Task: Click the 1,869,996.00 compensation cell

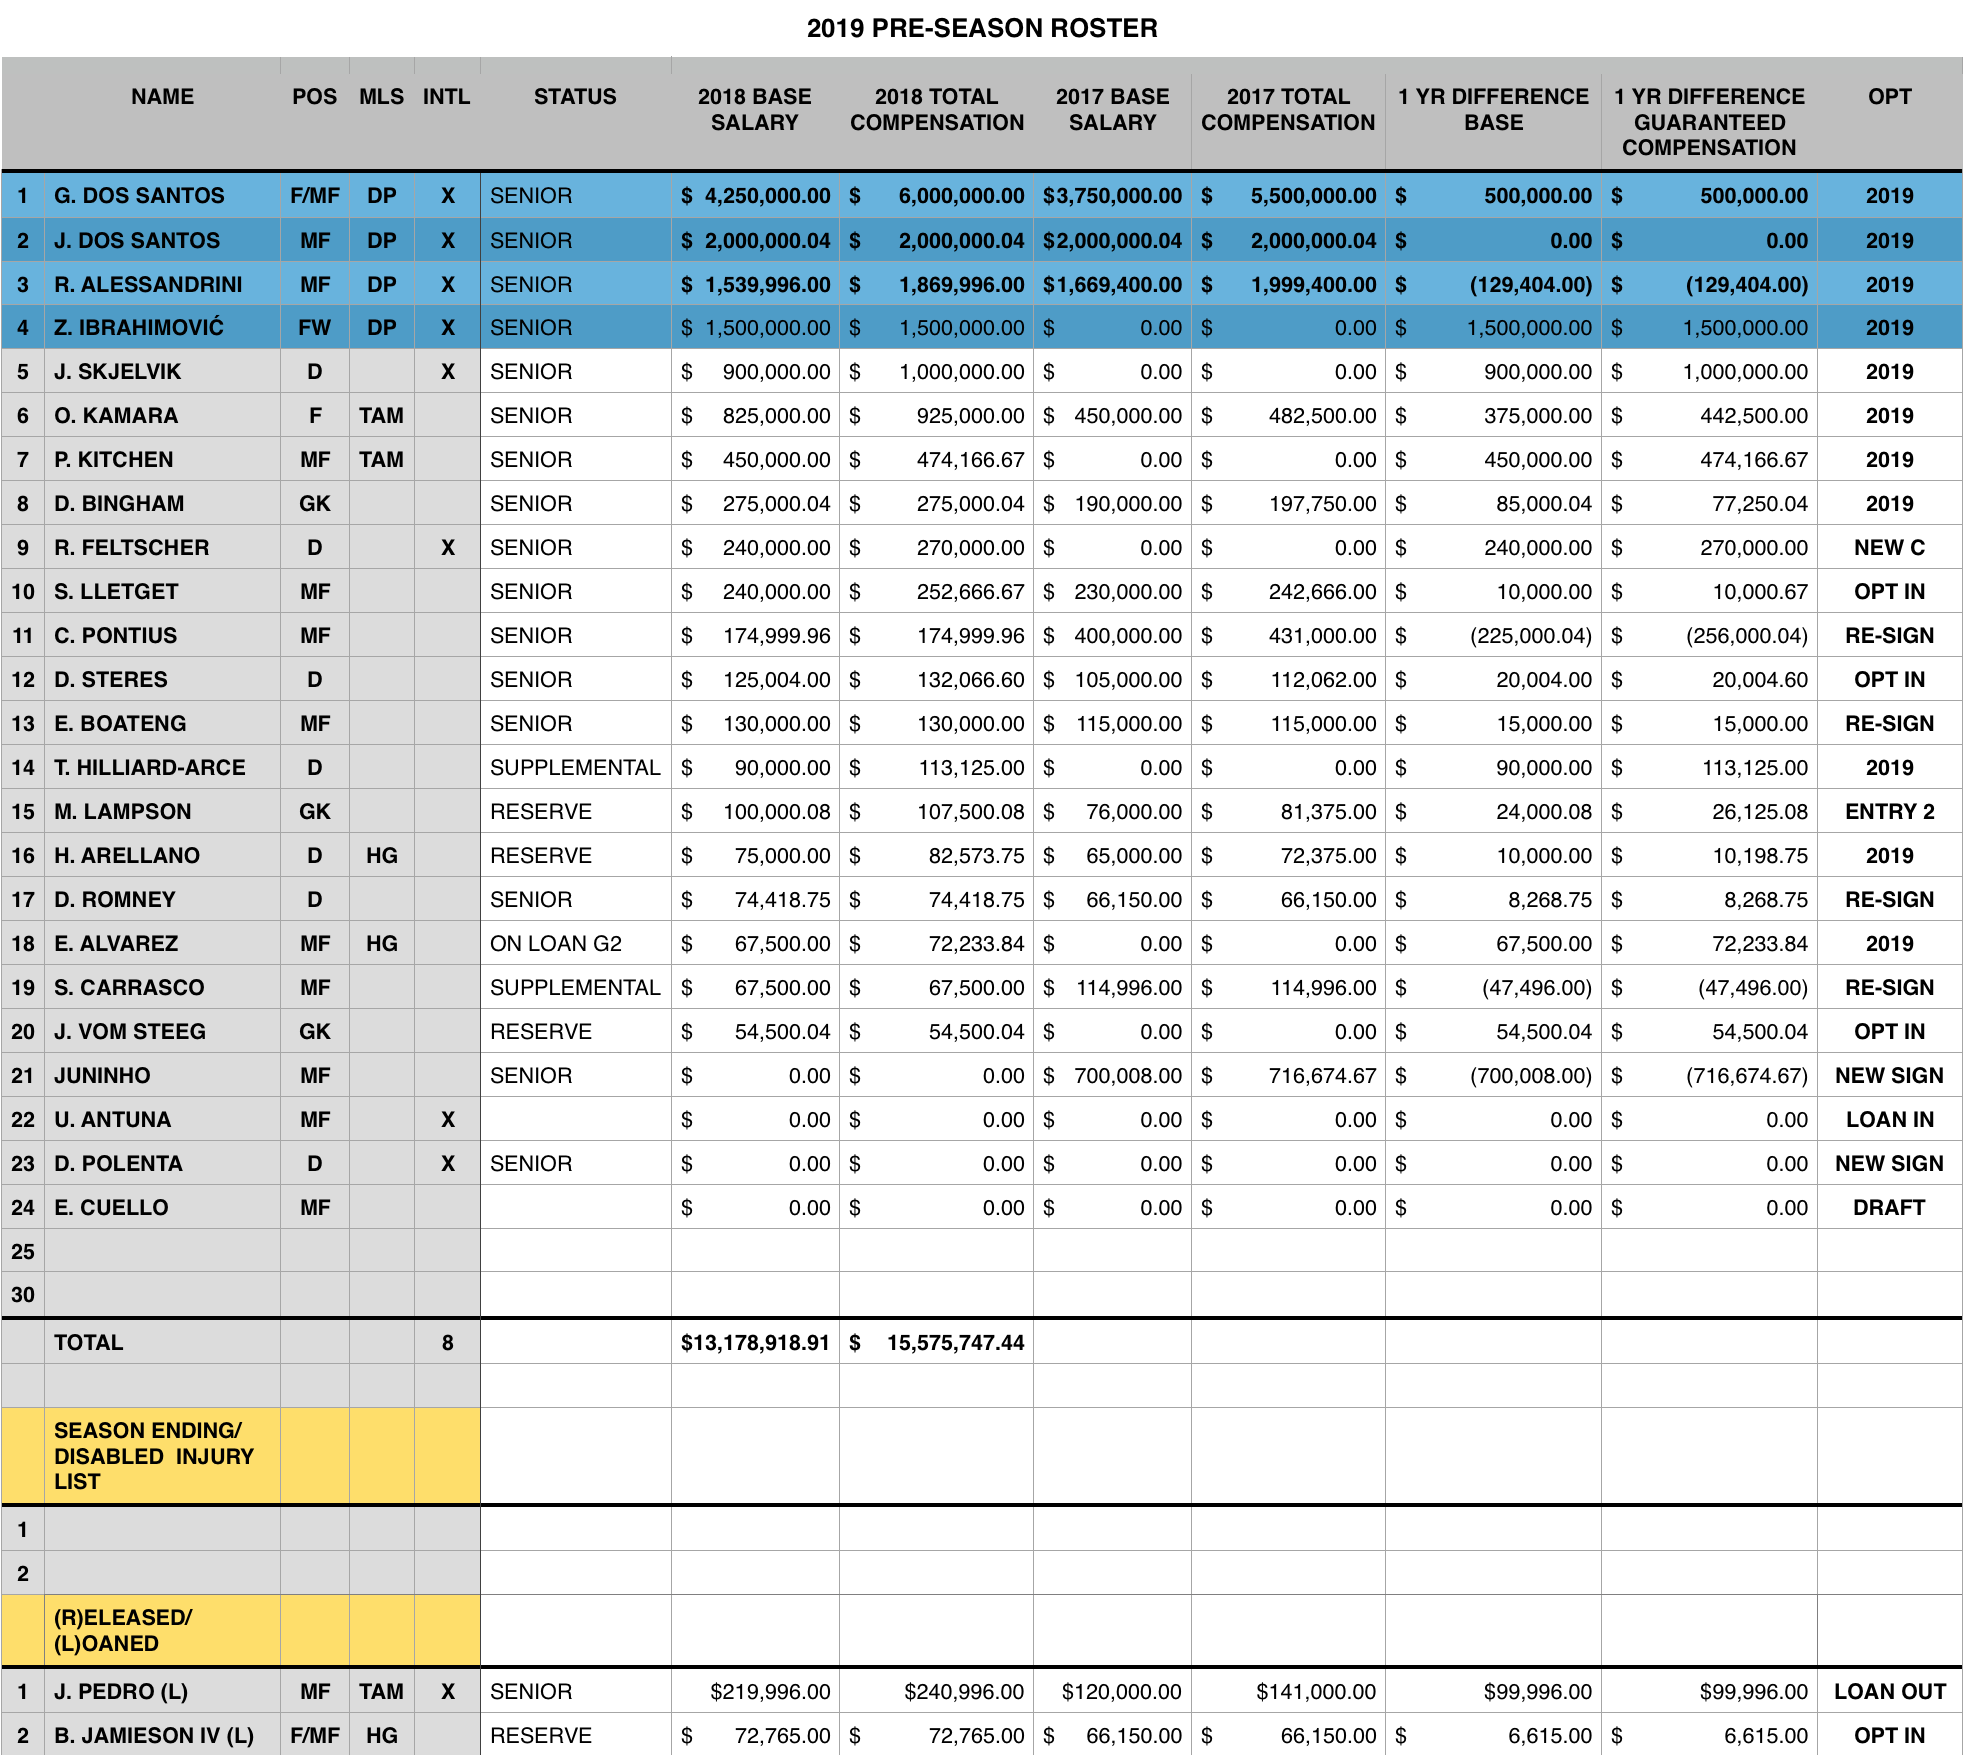Action: (937, 285)
